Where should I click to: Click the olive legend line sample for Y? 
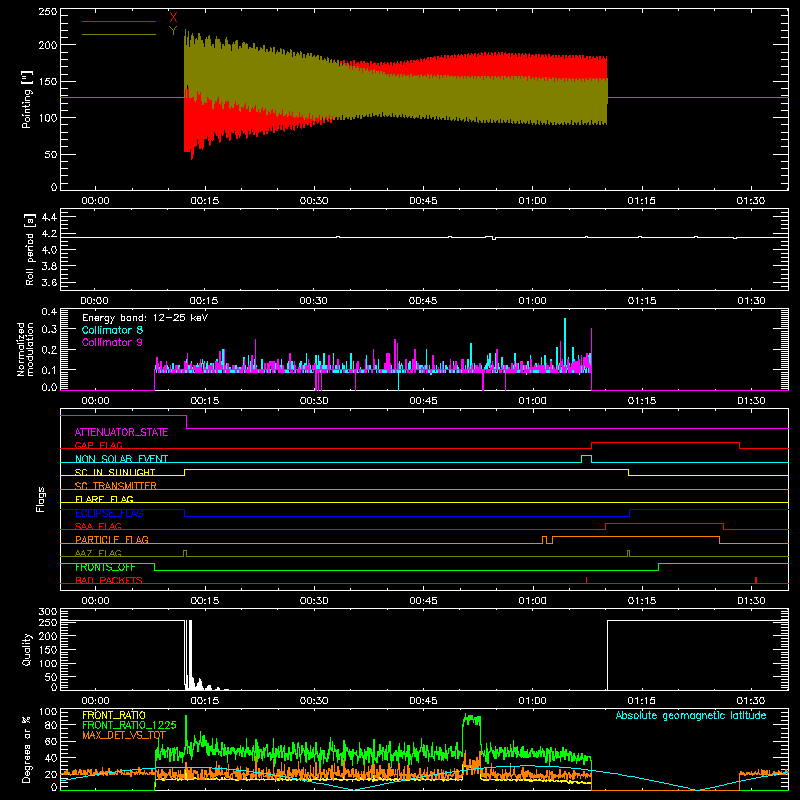[x=119, y=34]
